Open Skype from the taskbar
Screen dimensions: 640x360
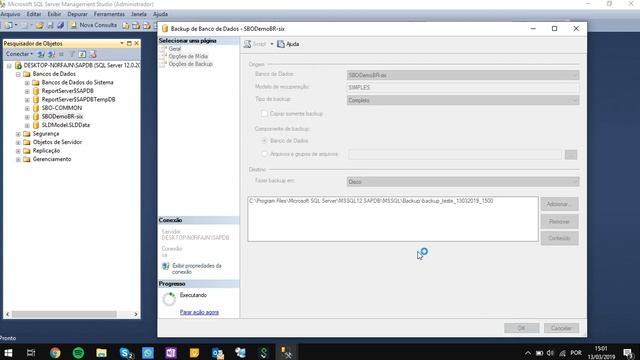pyautogui.click(x=126, y=353)
